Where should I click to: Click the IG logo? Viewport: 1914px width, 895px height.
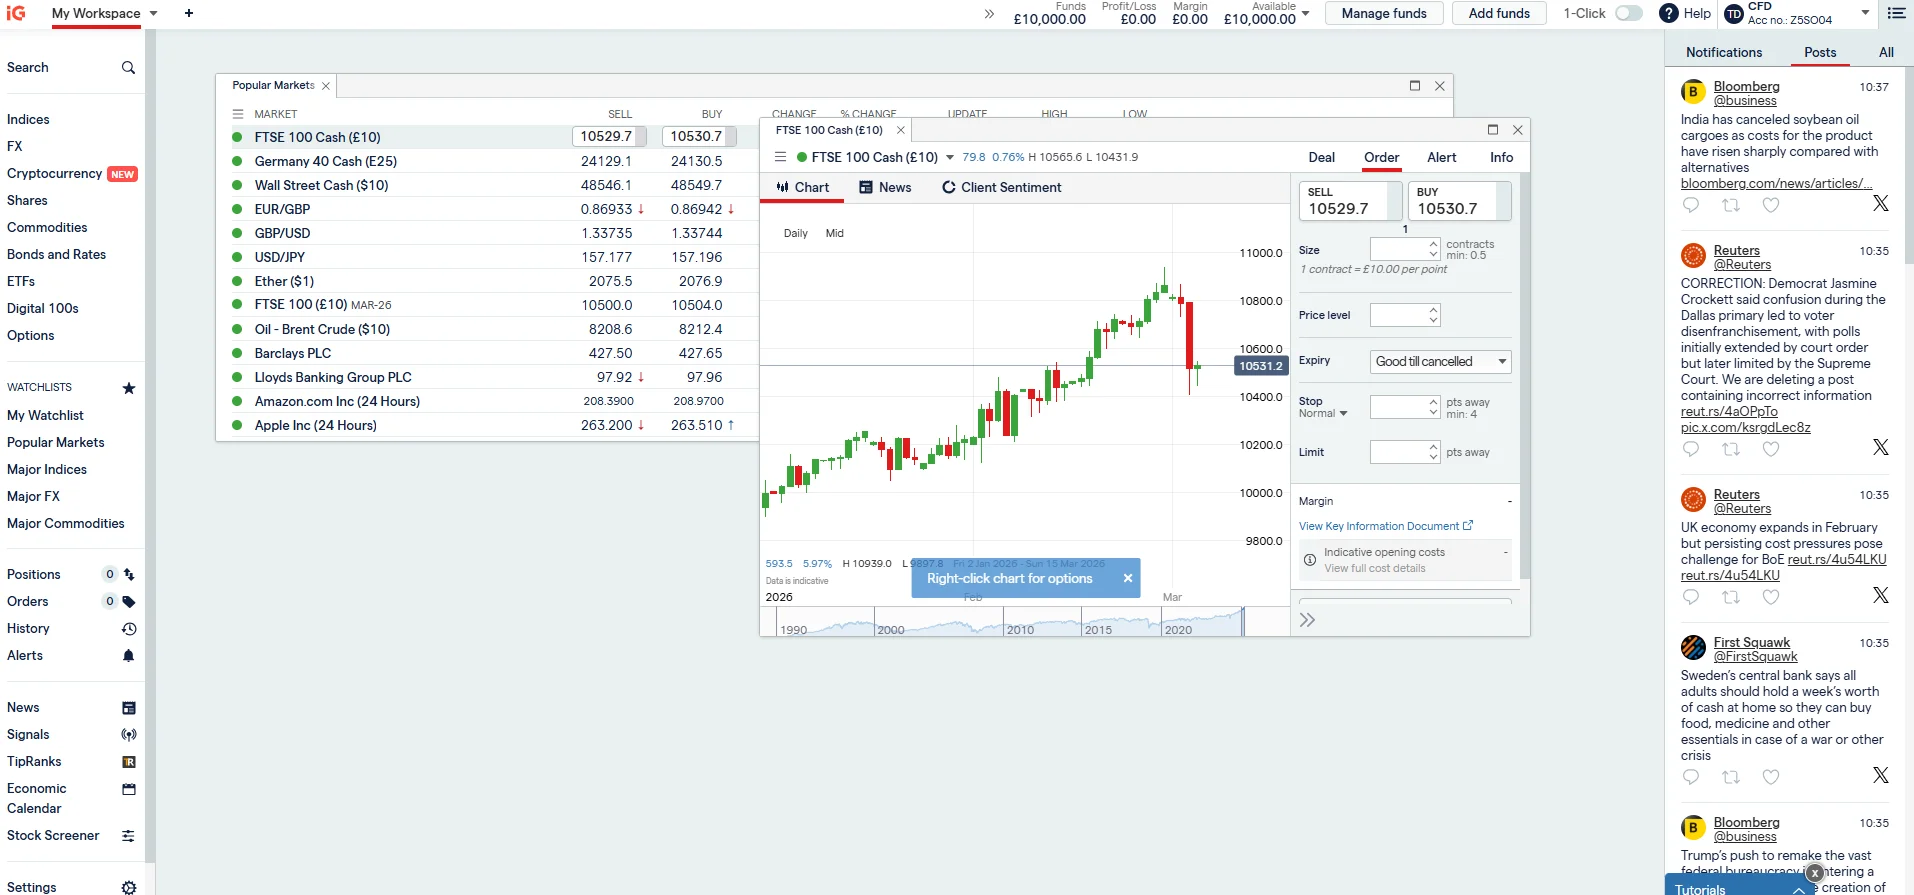click(16, 13)
